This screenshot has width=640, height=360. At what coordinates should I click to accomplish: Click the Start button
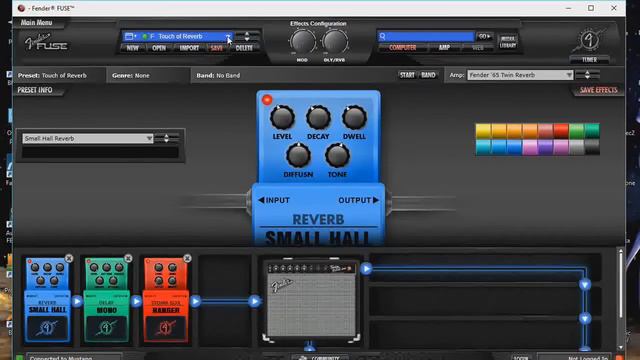coord(407,75)
